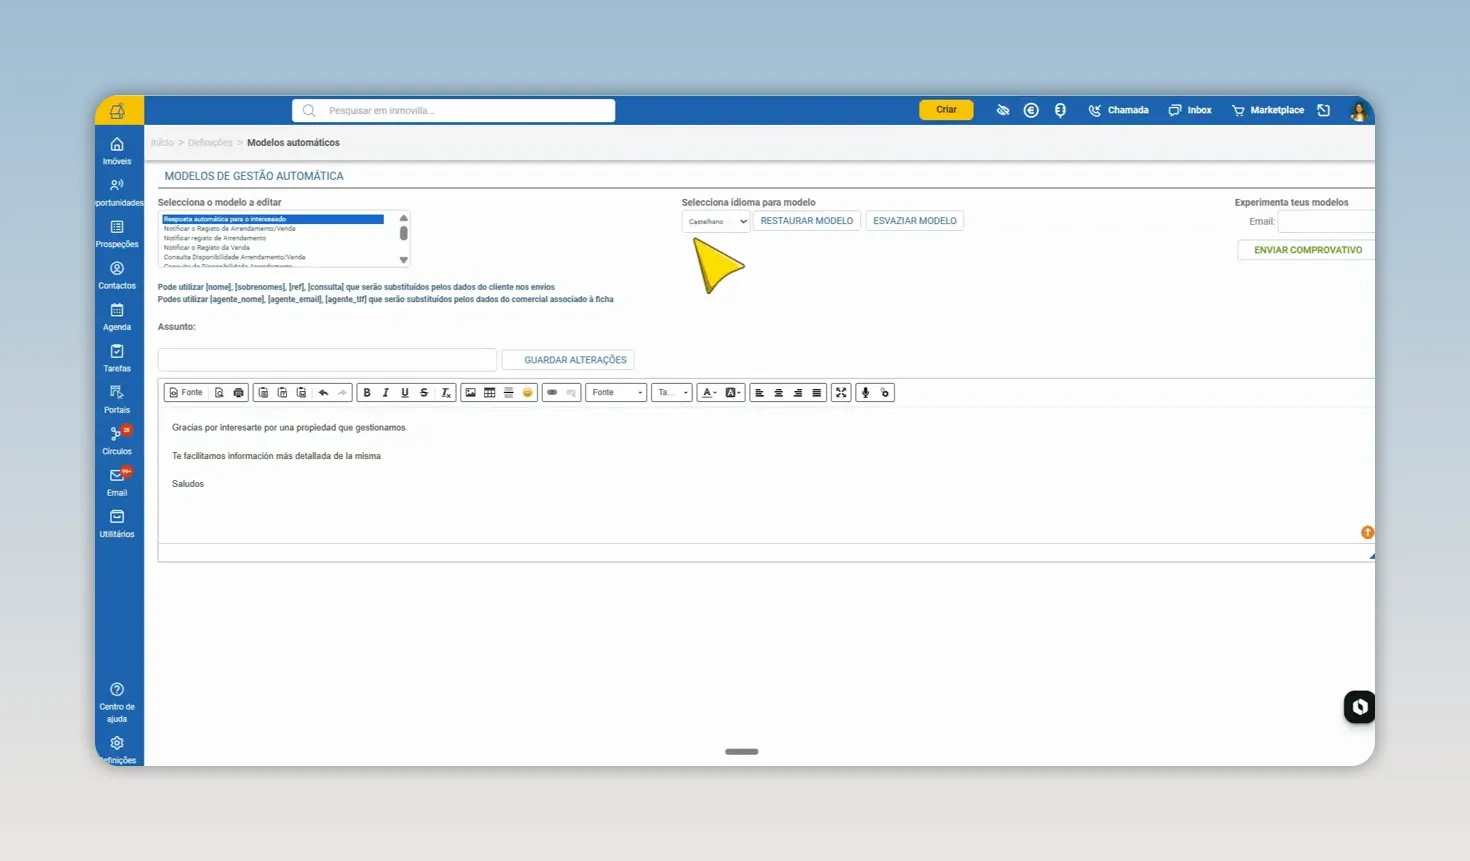
Task: Open Centro de ajuda
Action: pos(117,702)
